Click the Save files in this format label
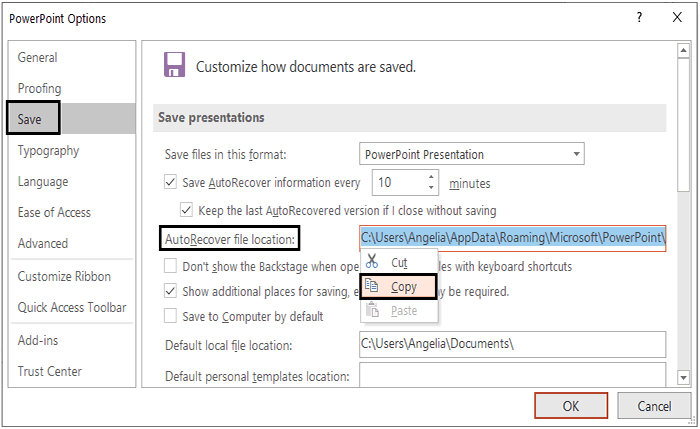 [225, 154]
